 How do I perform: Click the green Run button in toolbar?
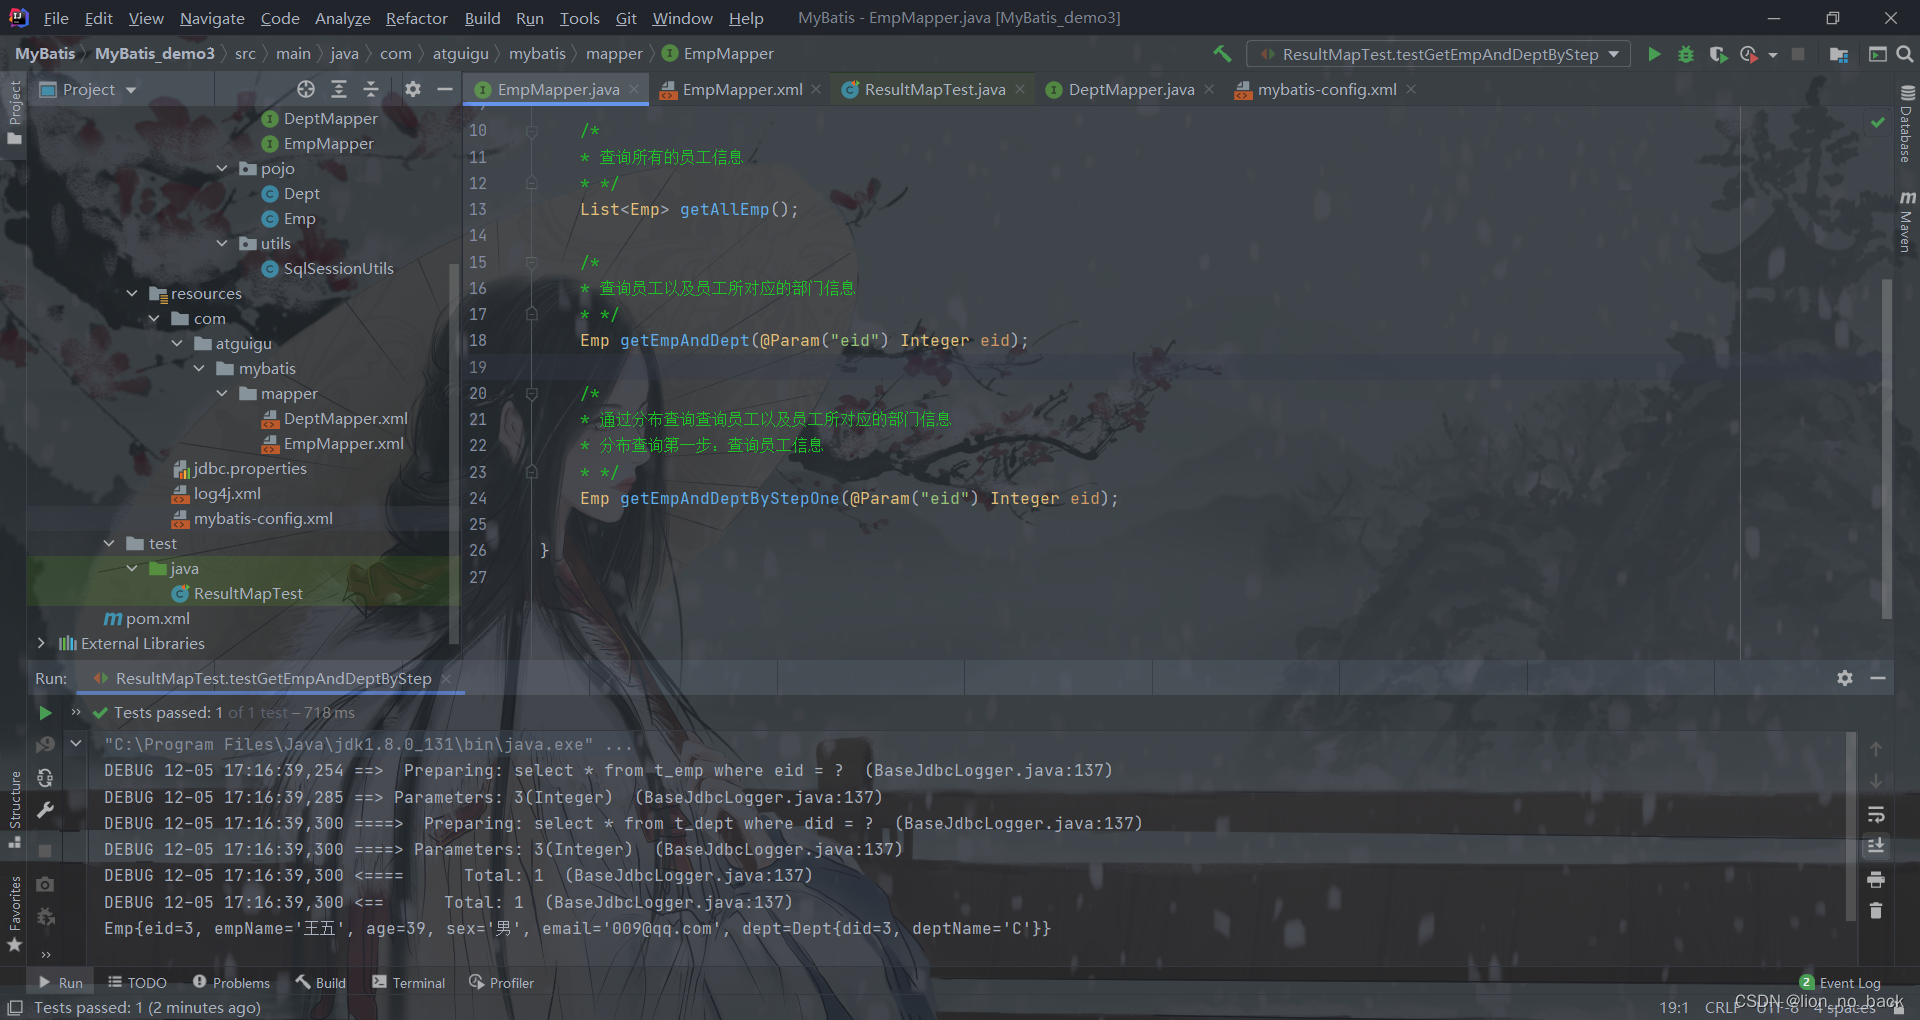1654,54
